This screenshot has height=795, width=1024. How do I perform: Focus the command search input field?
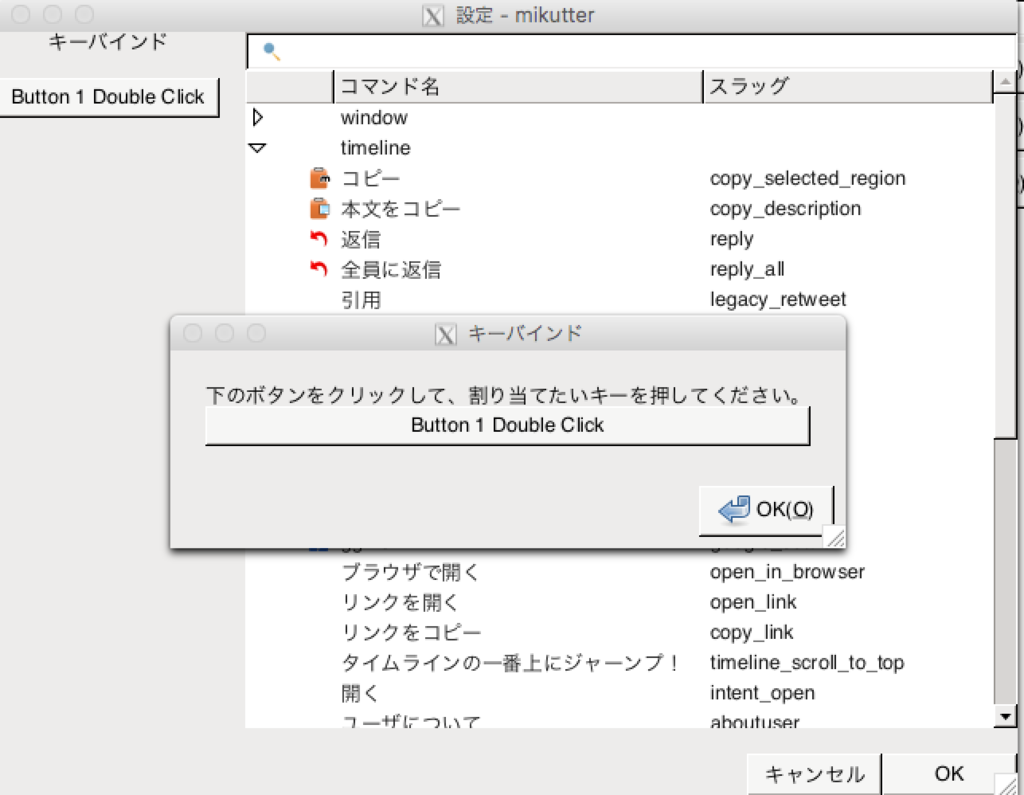point(631,51)
